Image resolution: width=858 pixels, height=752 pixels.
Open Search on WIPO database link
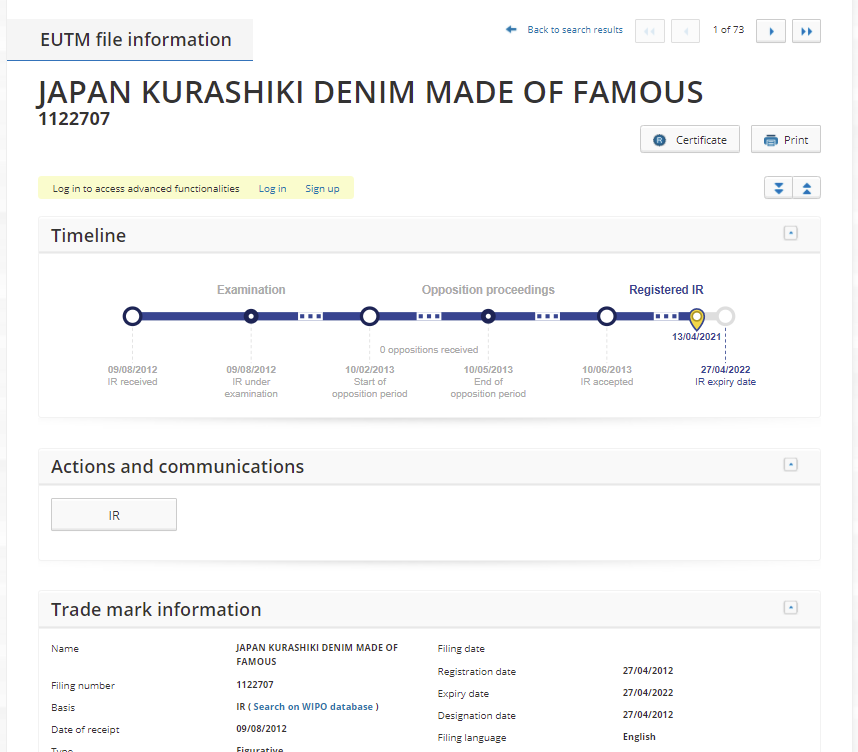(x=313, y=707)
